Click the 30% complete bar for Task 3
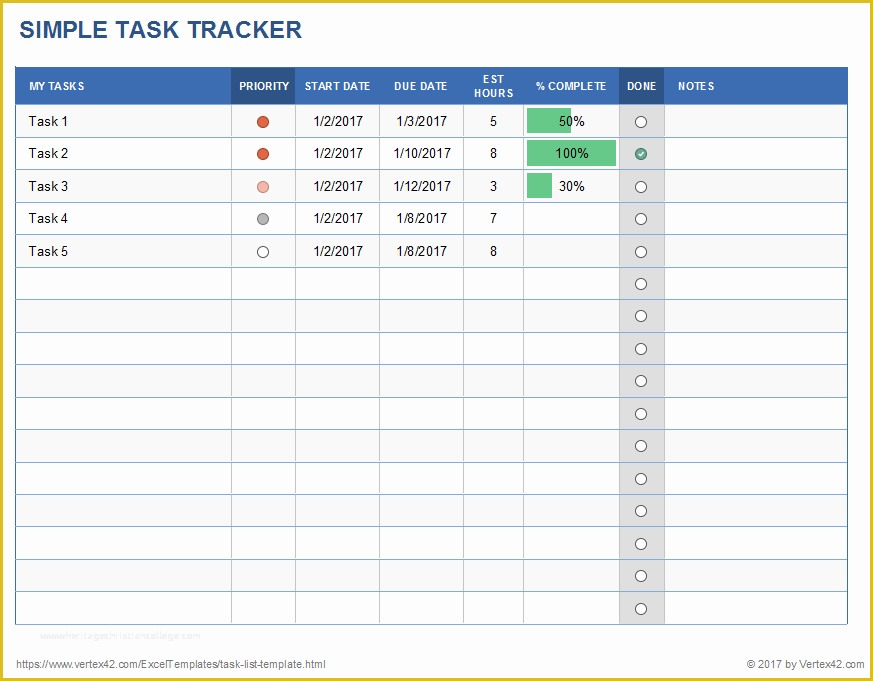Screen dimensions: 873x681 tap(539, 186)
